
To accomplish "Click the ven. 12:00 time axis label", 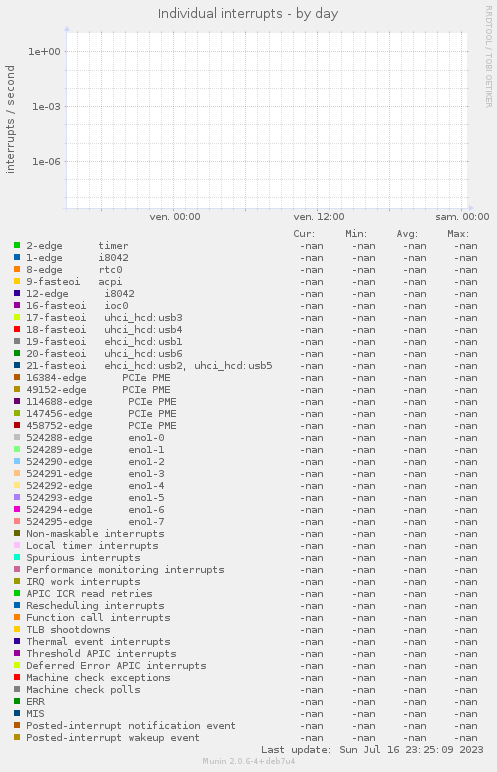I will 319,217.
